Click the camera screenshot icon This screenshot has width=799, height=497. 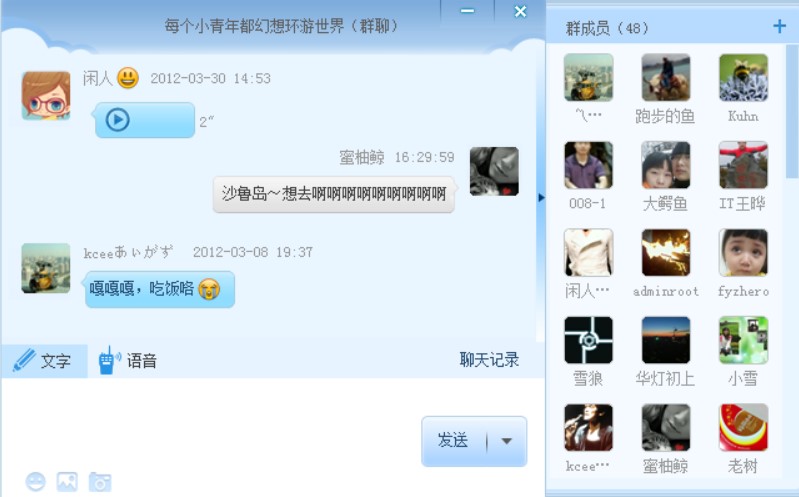(x=100, y=481)
